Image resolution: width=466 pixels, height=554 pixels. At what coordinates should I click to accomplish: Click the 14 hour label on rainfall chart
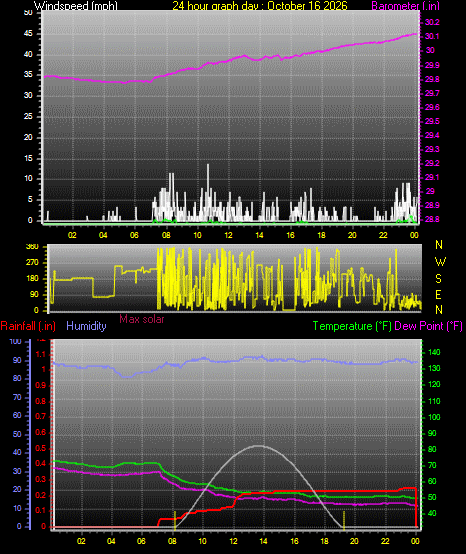click(263, 541)
